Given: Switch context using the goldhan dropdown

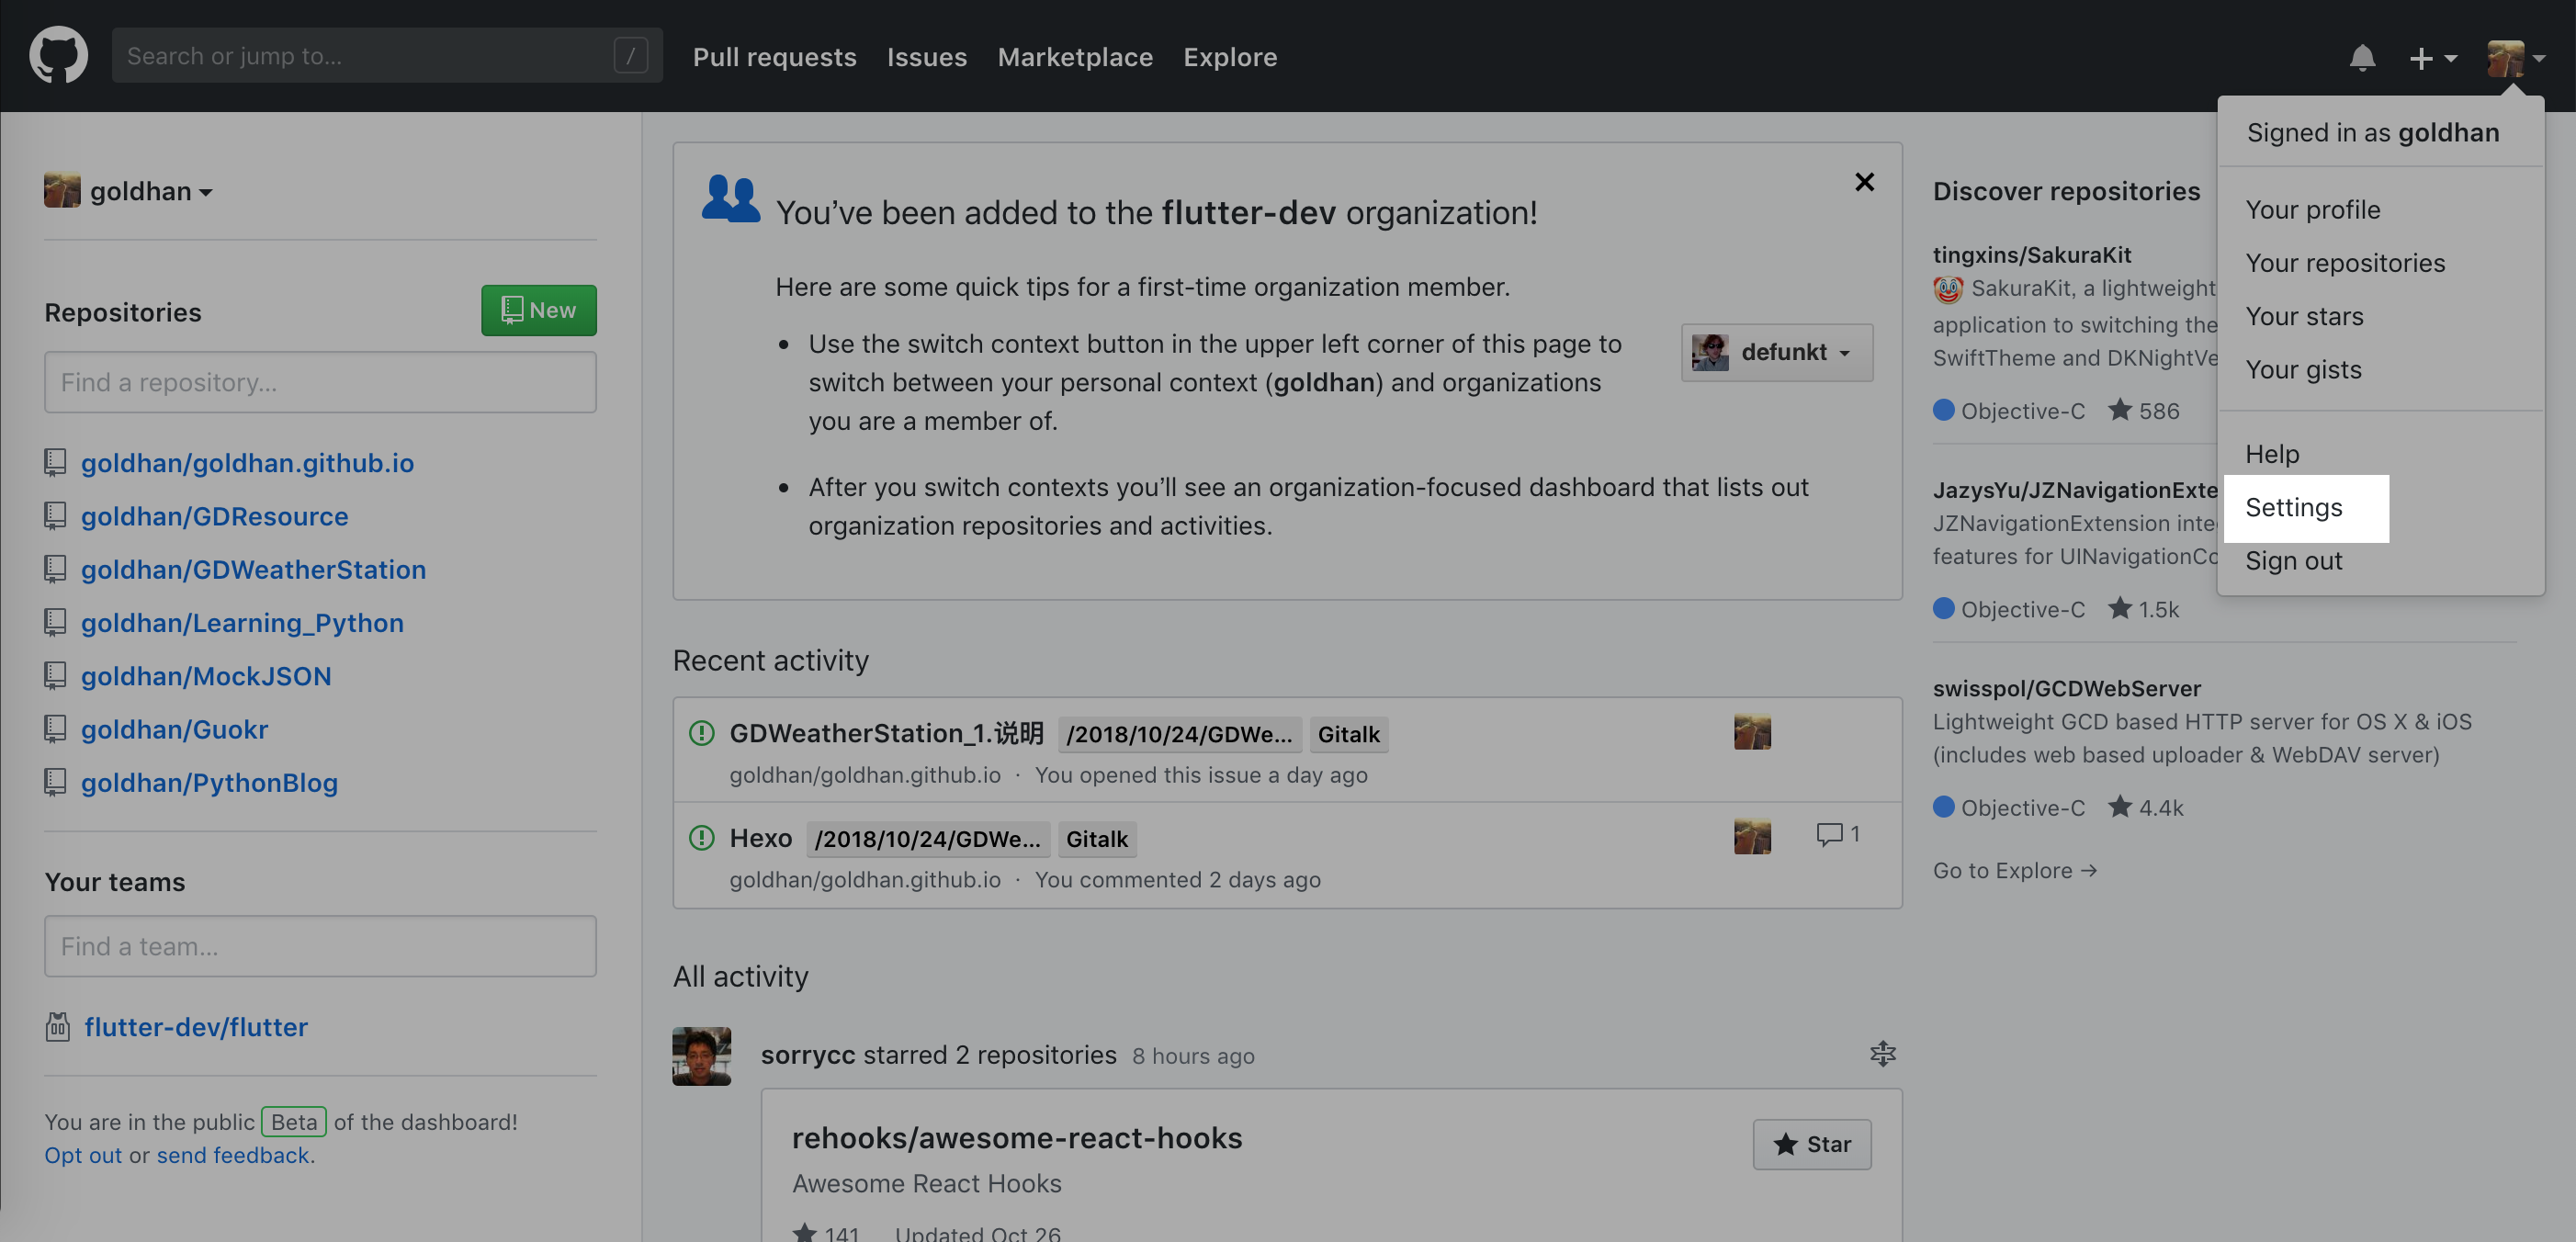Looking at the screenshot, I should click(x=128, y=191).
